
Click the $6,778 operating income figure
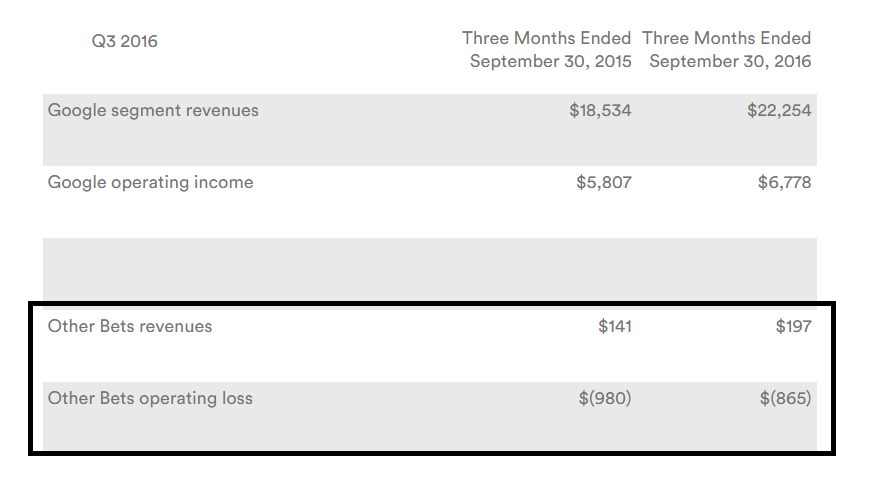click(x=784, y=183)
